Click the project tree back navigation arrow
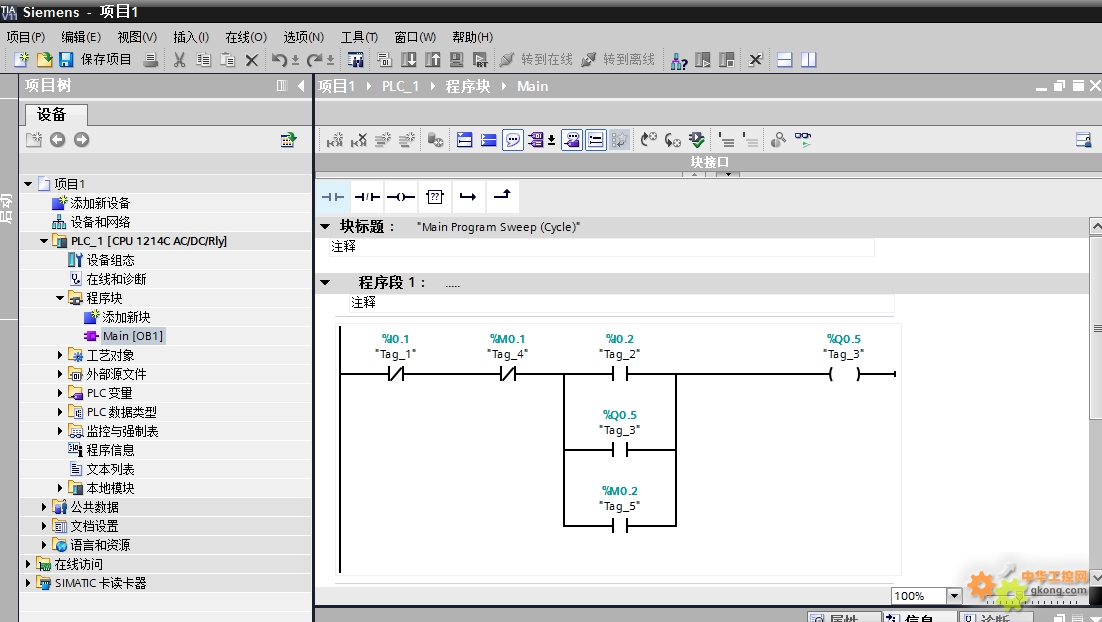1102x622 pixels. [58, 140]
